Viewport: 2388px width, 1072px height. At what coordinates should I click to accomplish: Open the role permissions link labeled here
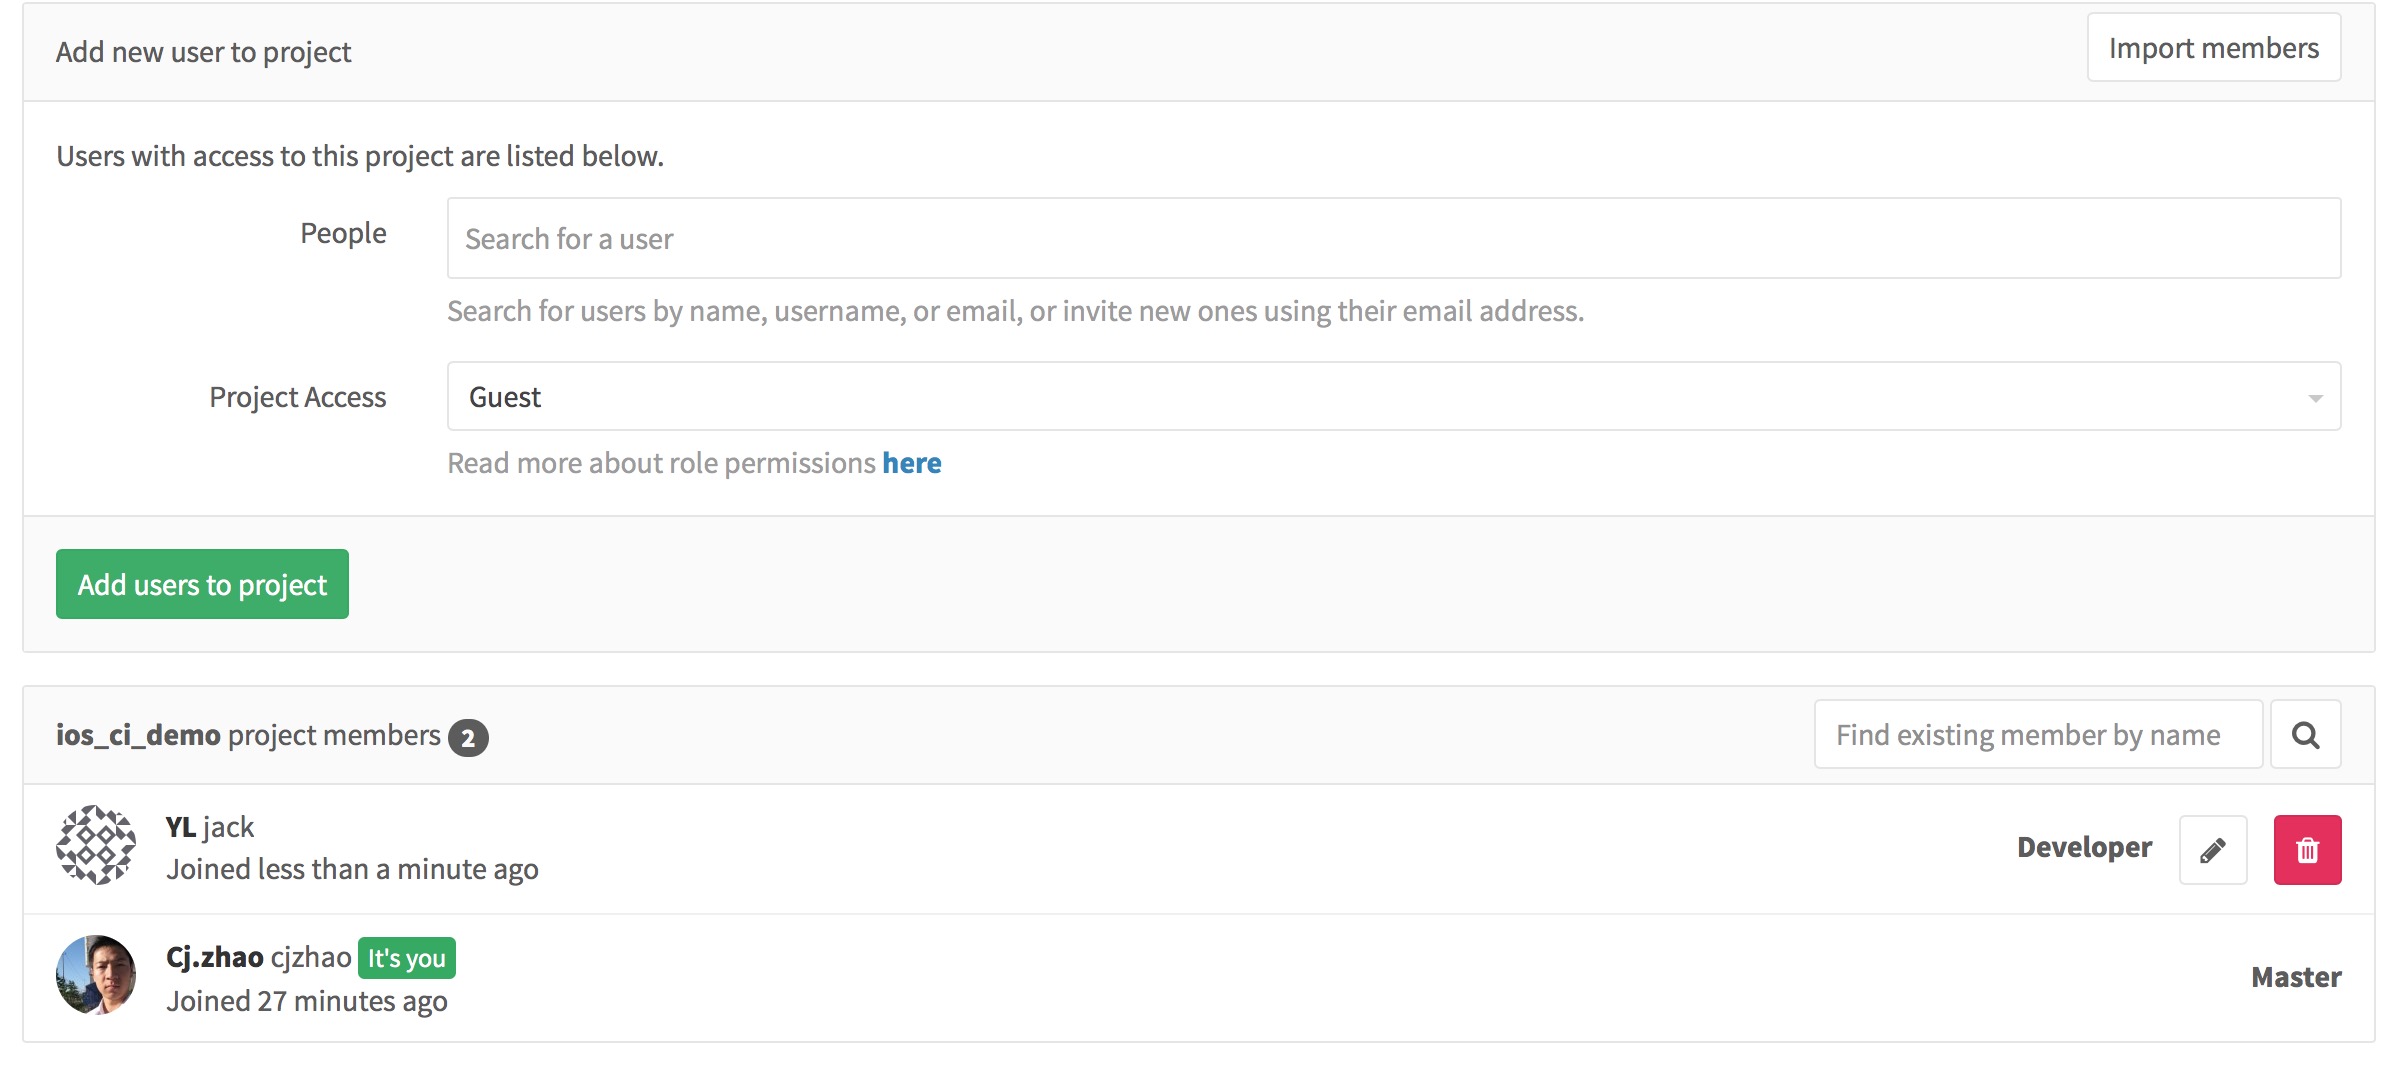click(911, 462)
